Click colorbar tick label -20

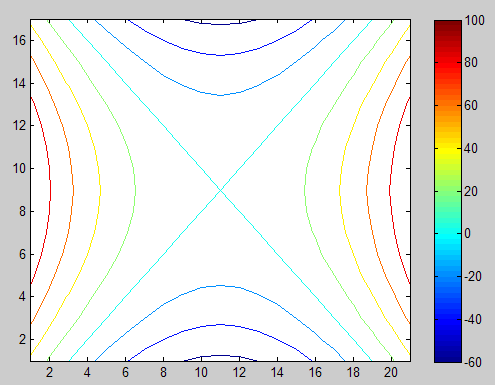(x=473, y=276)
